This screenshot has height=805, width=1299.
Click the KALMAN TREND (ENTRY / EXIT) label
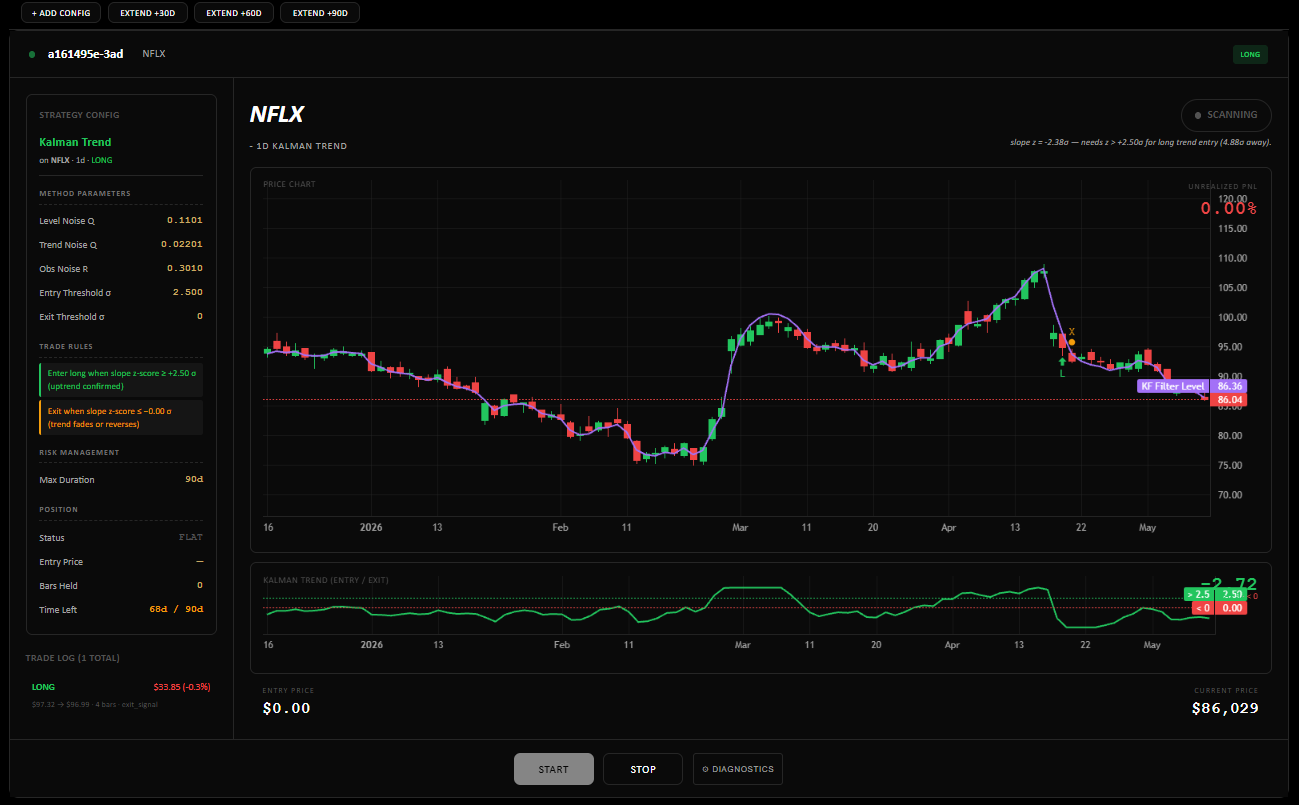[x=326, y=580]
